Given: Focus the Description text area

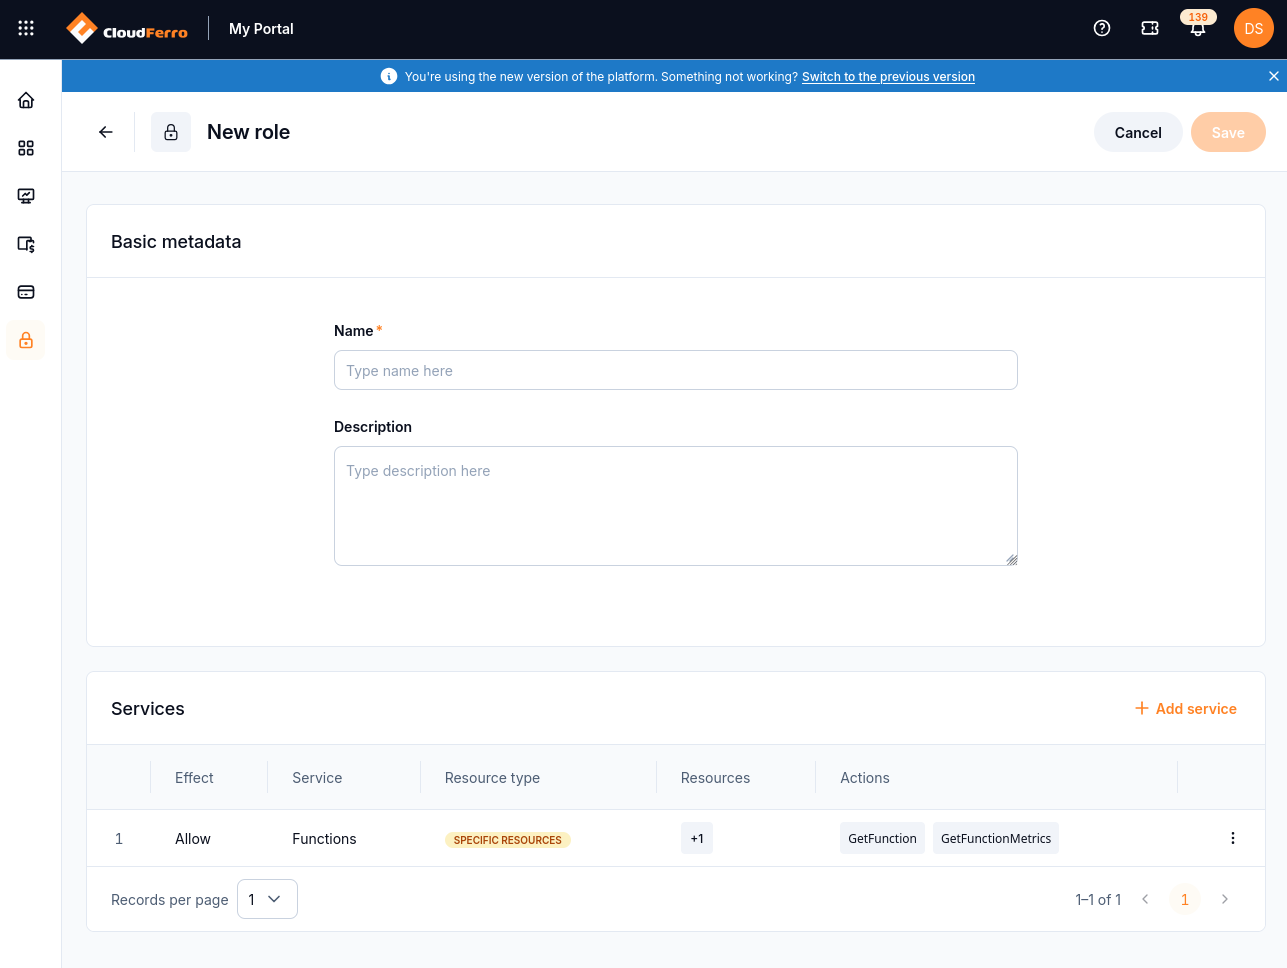Looking at the screenshot, I should click(x=676, y=506).
